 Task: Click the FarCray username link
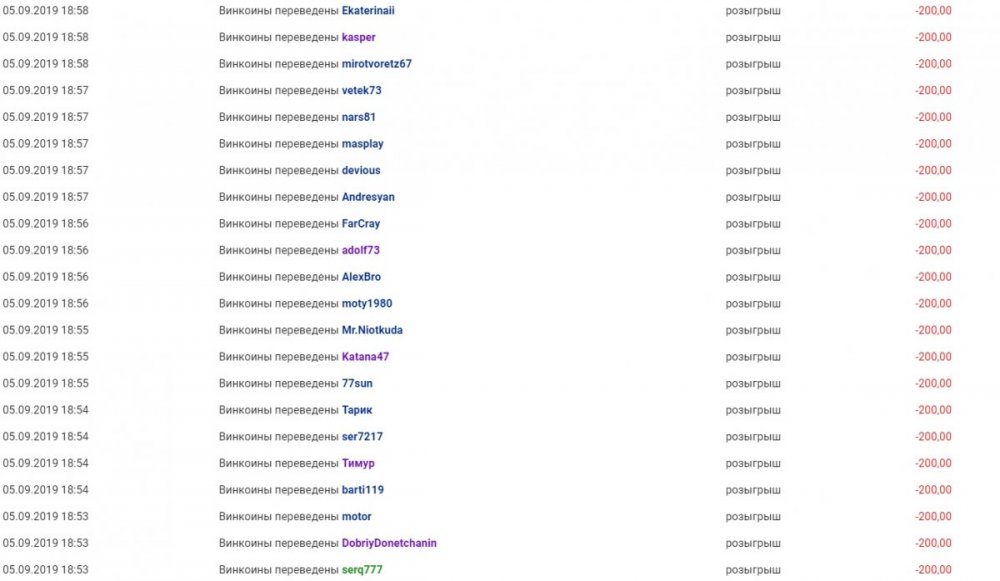pyautogui.click(x=361, y=224)
